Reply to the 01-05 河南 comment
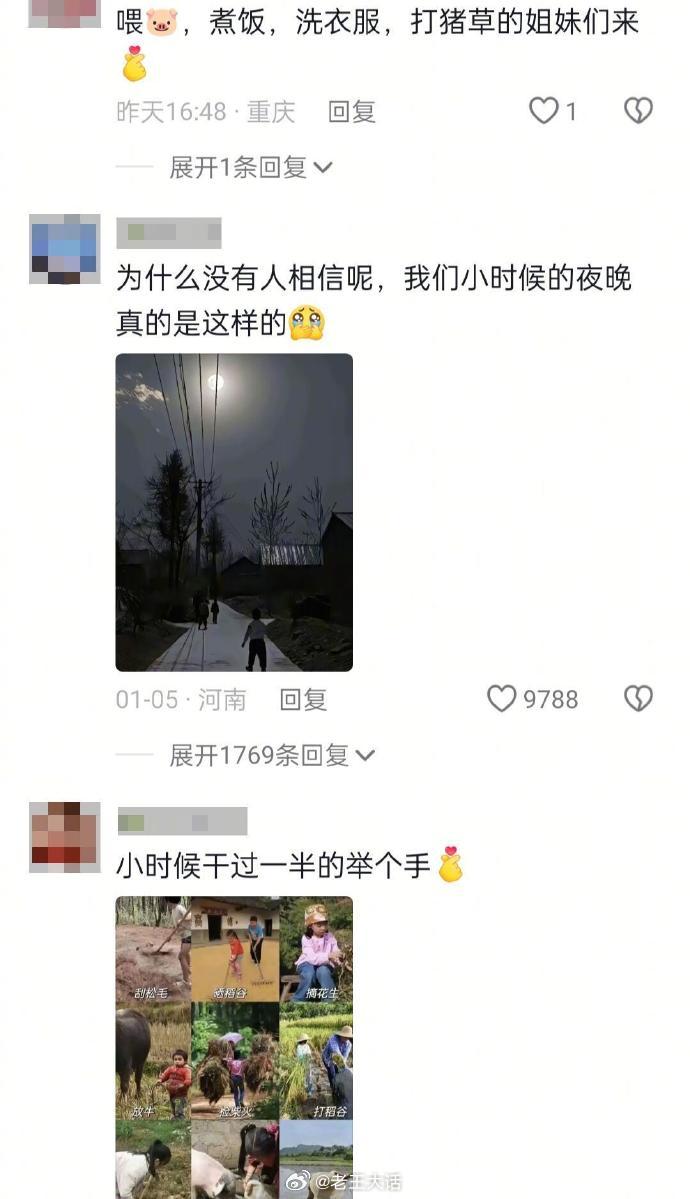The image size is (690, 1199). [303, 699]
